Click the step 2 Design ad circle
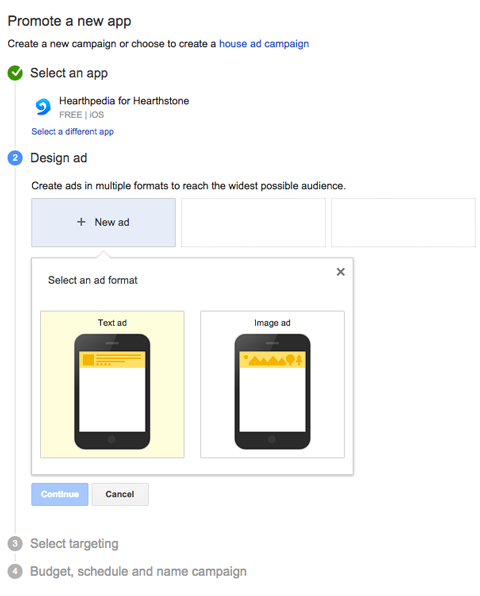Screen dimensions: 480x596 pos(15,158)
